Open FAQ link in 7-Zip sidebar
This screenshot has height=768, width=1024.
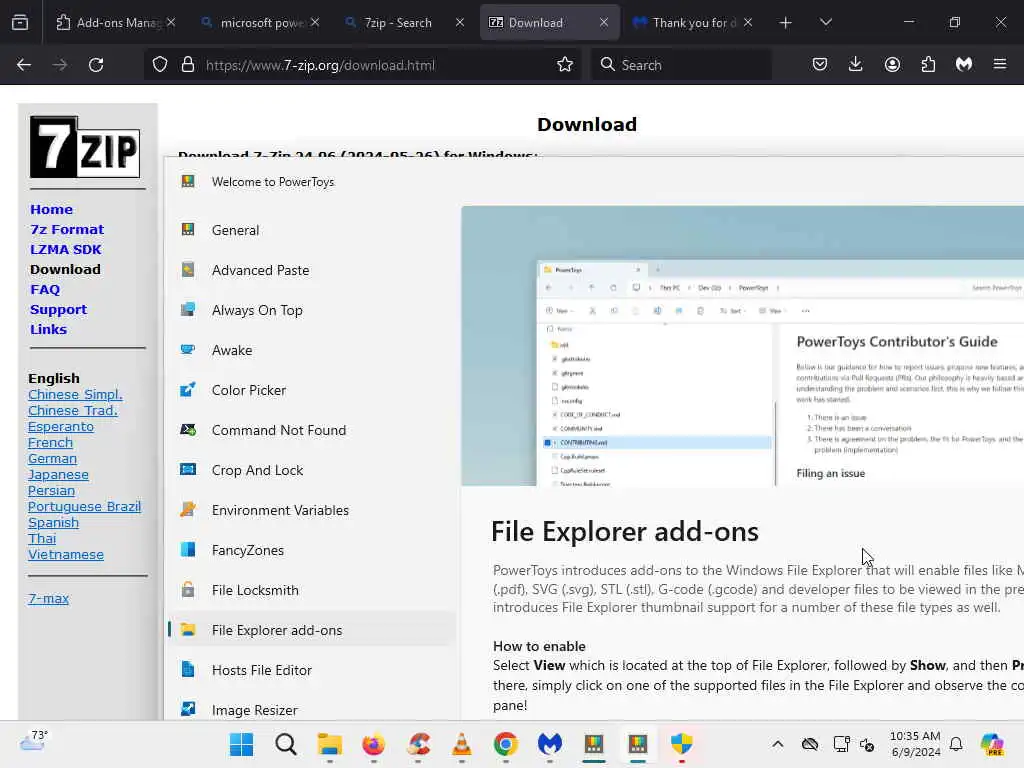pos(45,289)
